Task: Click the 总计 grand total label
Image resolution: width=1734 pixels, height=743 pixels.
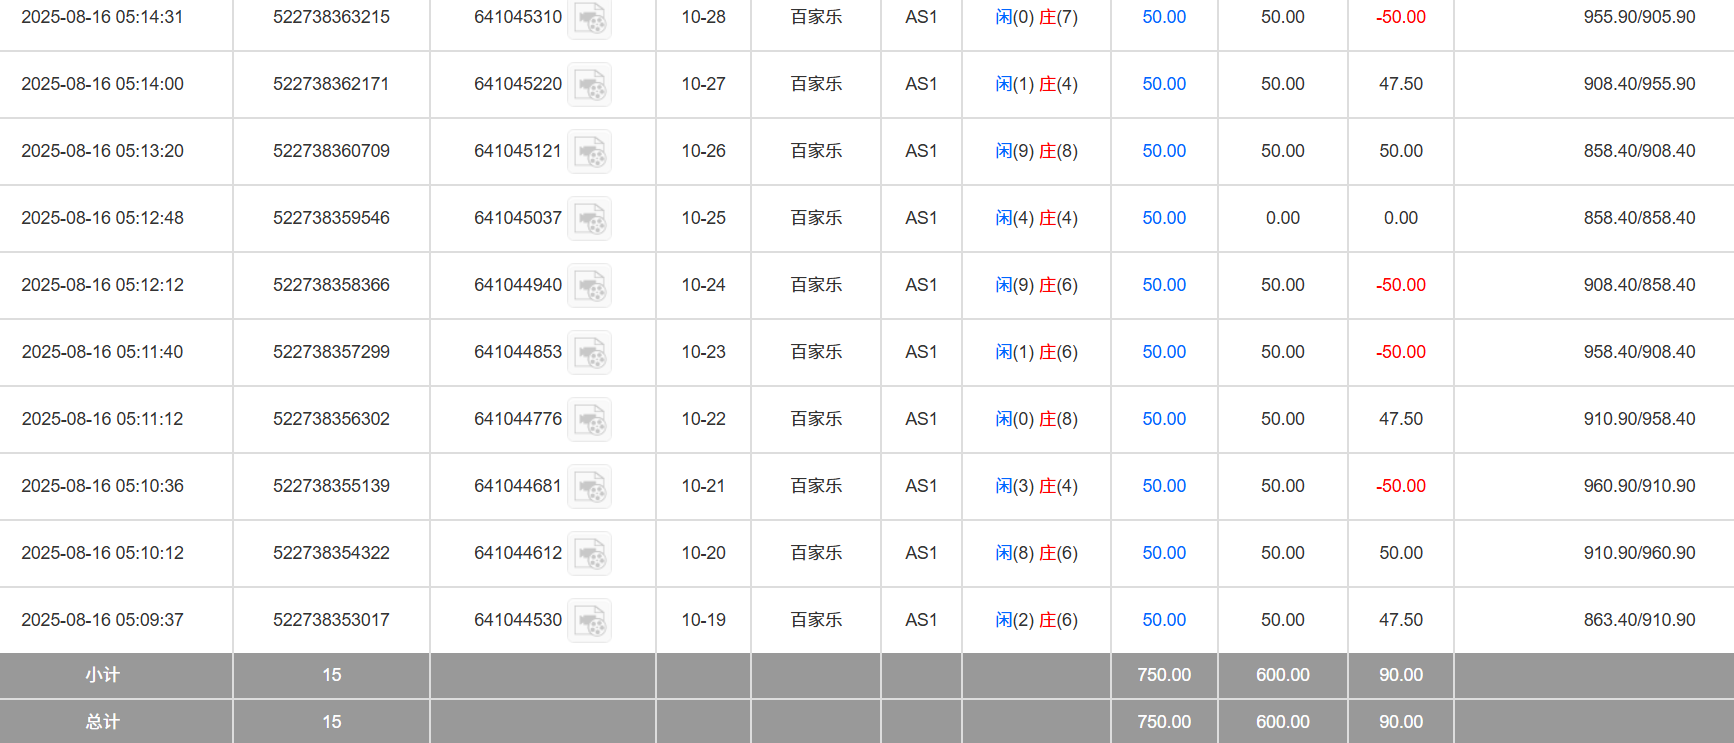Action: coord(102,722)
